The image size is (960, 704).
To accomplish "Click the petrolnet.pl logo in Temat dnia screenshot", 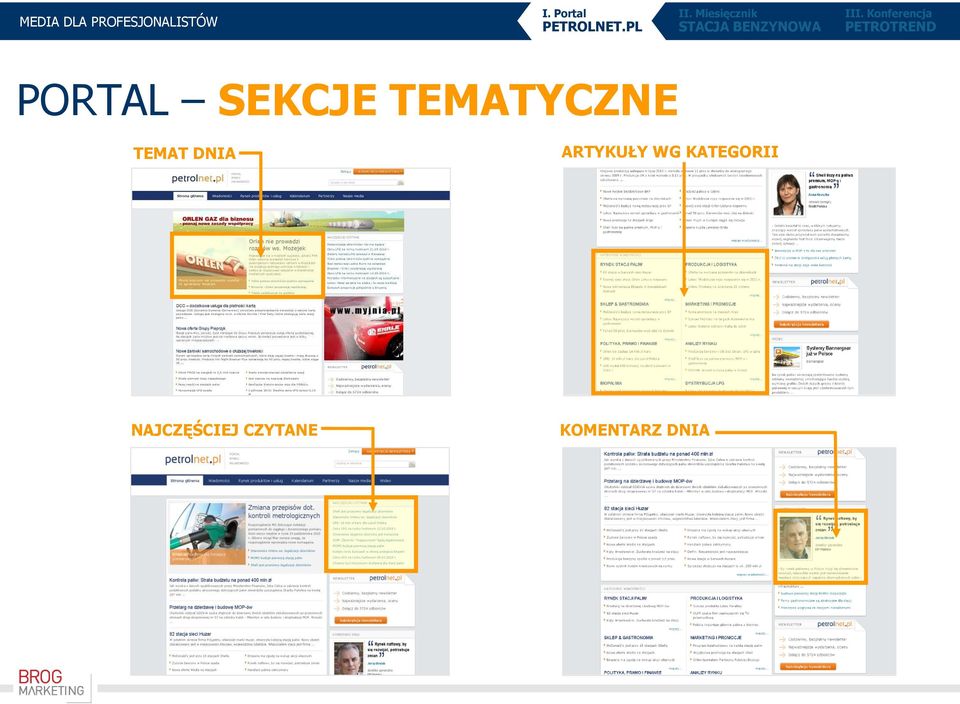I will coord(197,178).
